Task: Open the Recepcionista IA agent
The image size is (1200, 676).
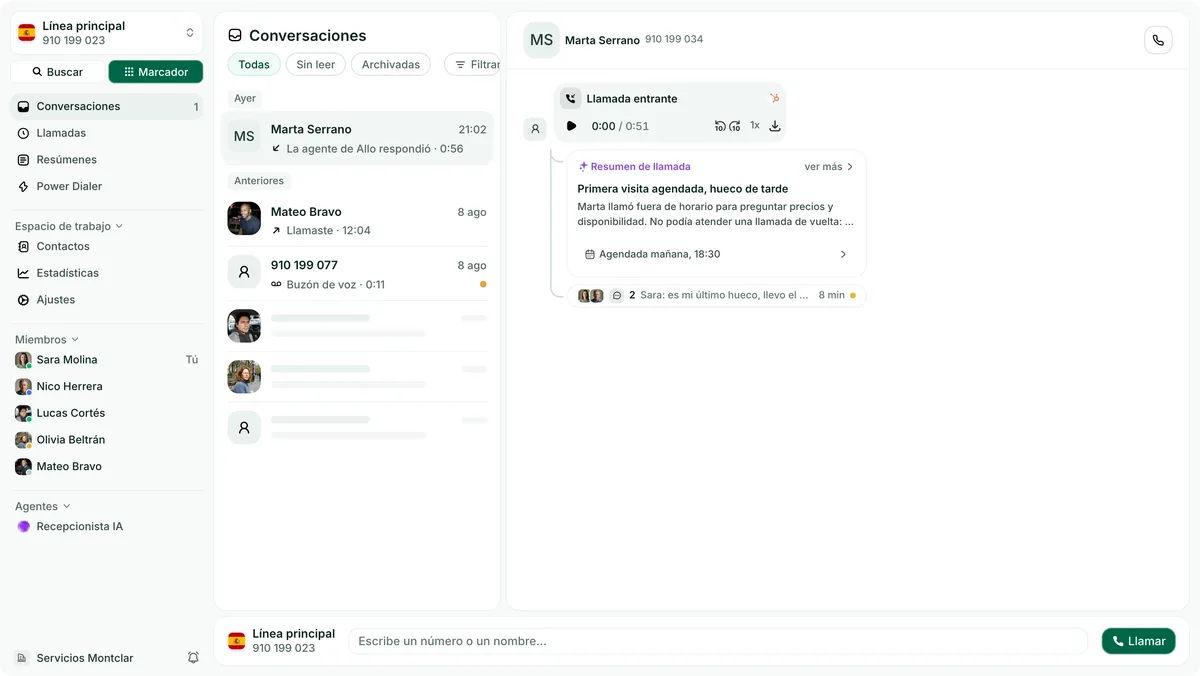Action: click(106, 526)
